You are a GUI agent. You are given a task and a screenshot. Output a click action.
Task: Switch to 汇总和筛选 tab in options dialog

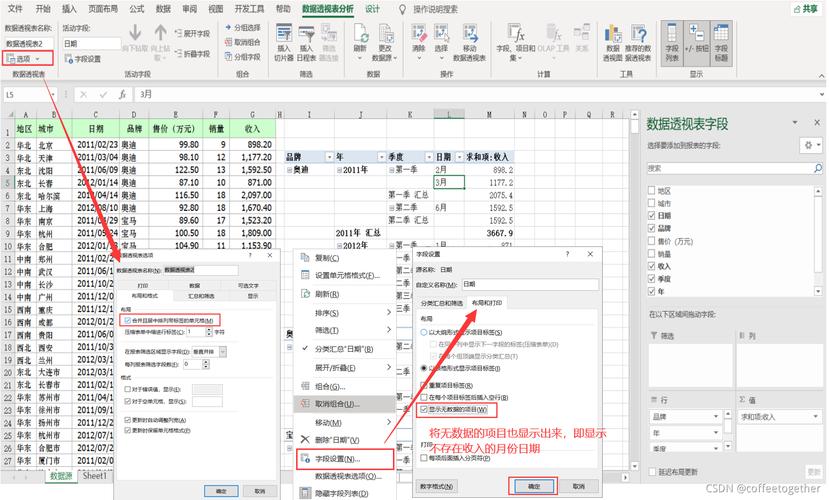(x=201, y=296)
